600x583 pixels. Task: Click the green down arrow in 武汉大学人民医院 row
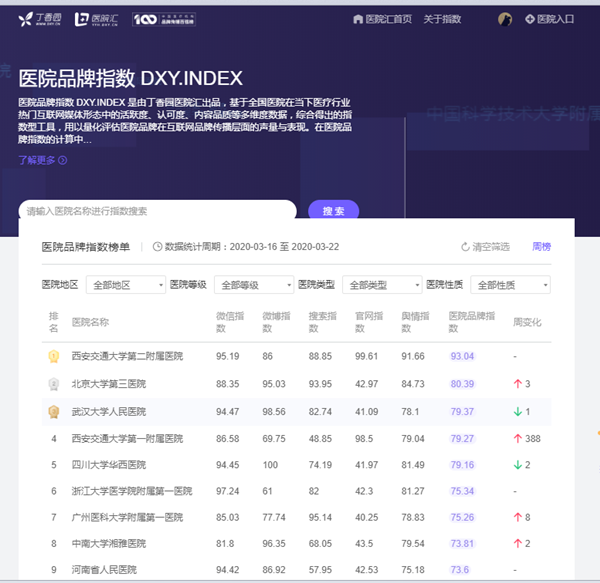coord(518,412)
